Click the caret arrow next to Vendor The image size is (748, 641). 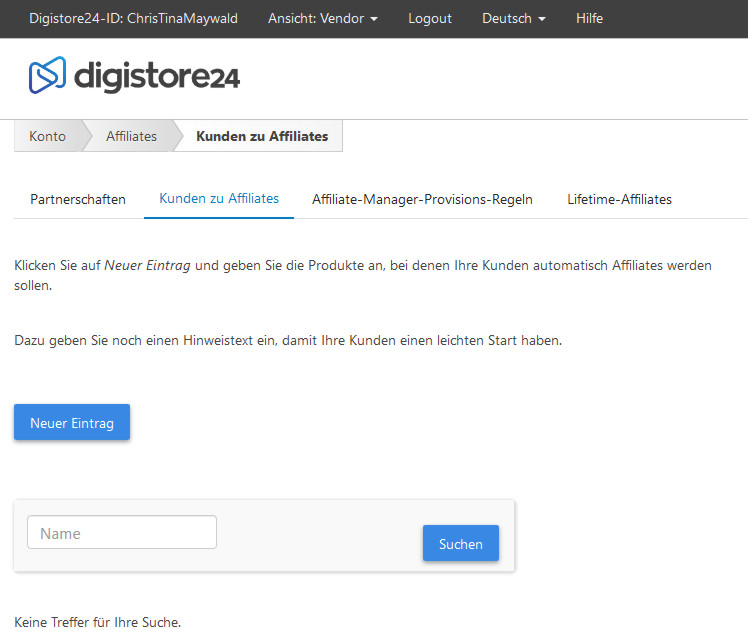[x=374, y=19]
